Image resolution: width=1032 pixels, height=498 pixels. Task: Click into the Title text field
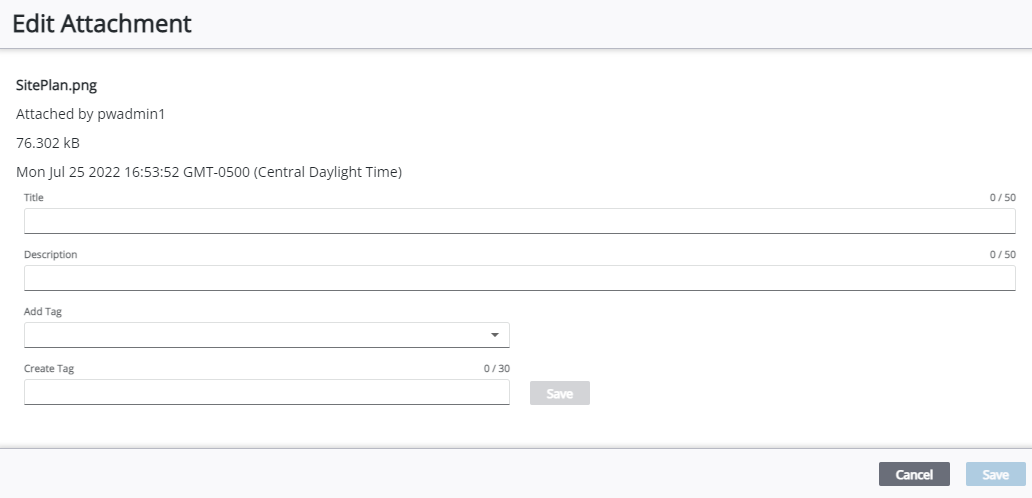click(x=519, y=221)
